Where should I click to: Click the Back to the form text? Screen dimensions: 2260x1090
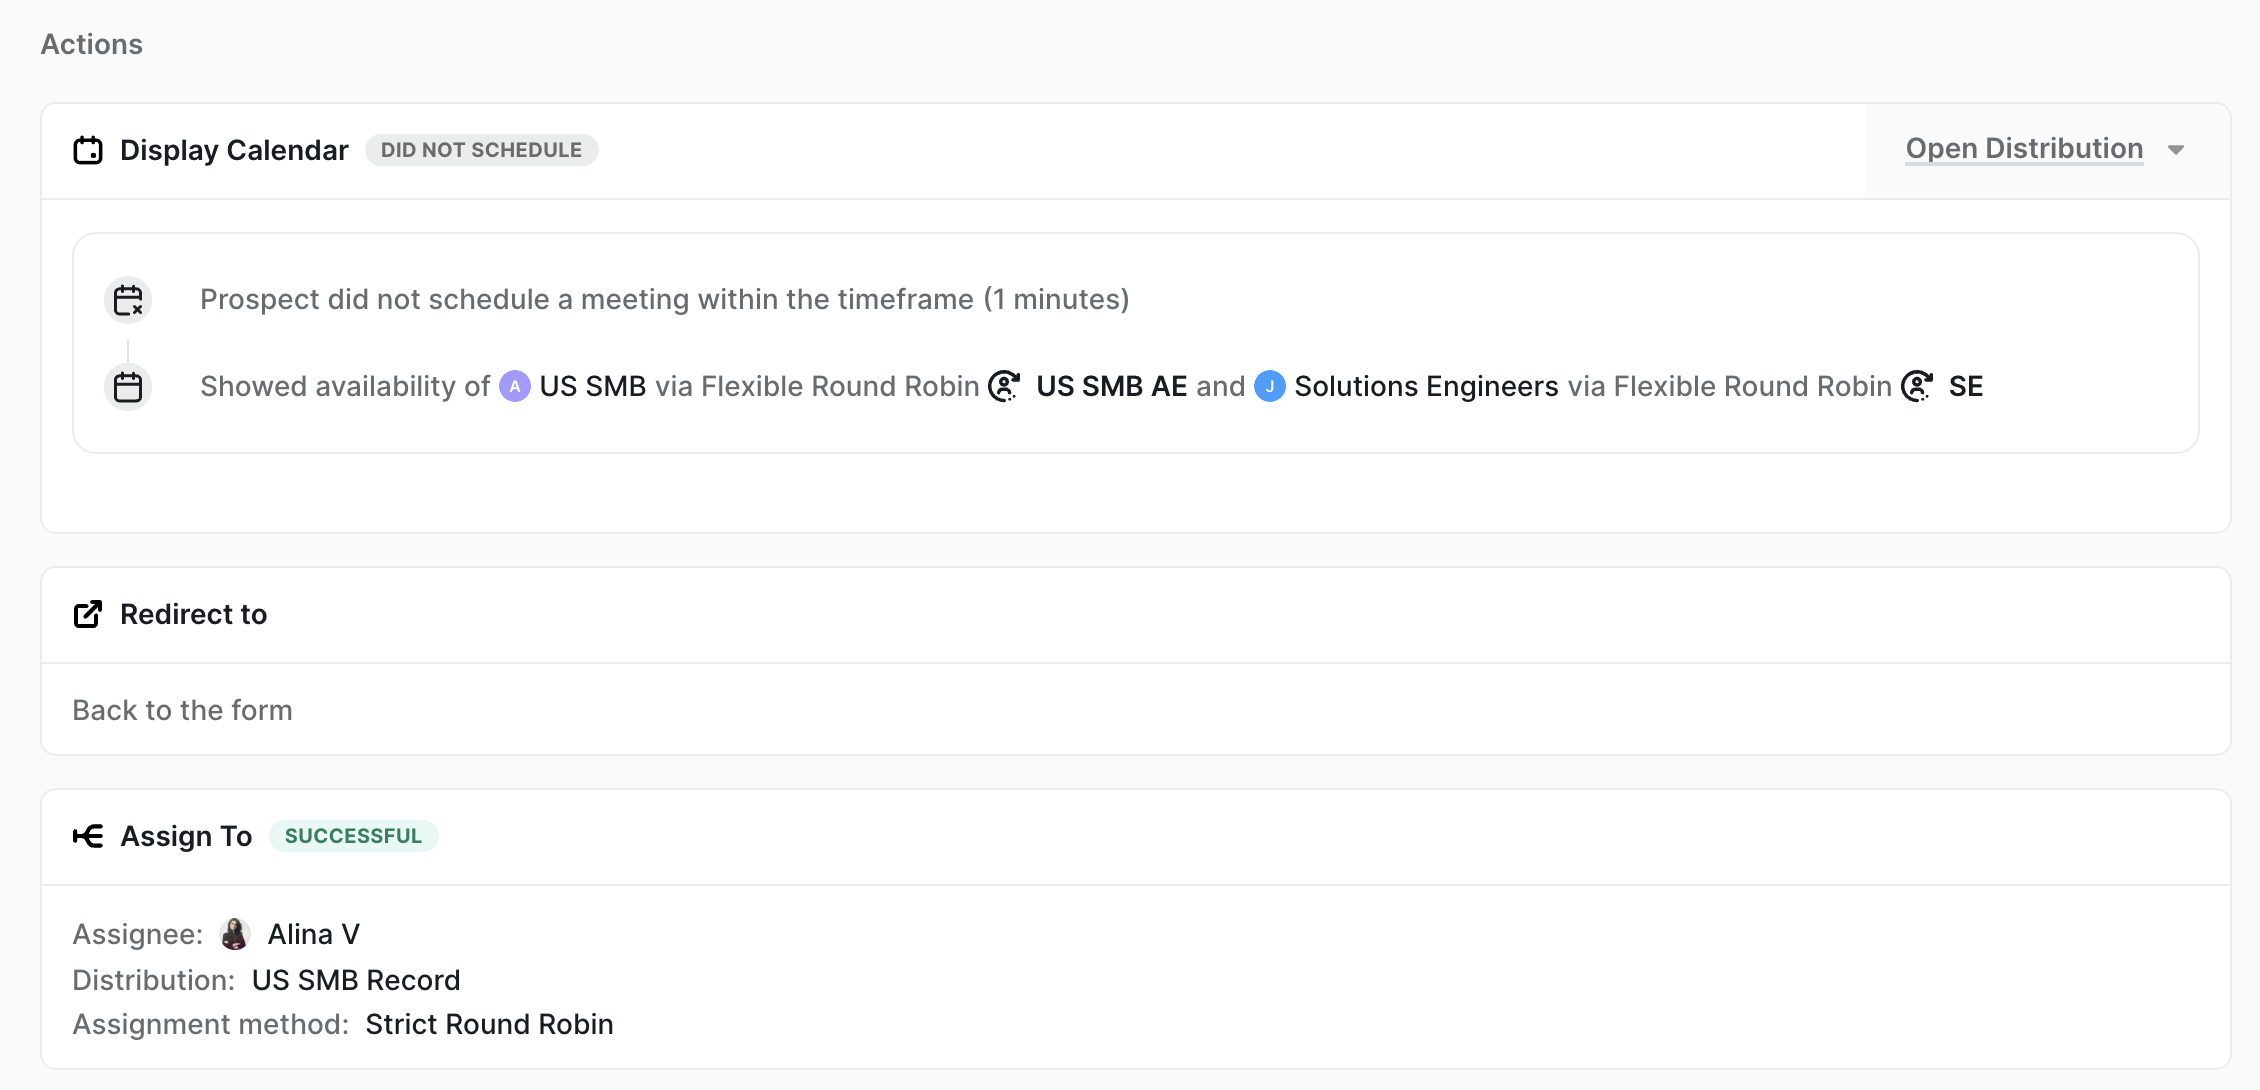point(183,710)
